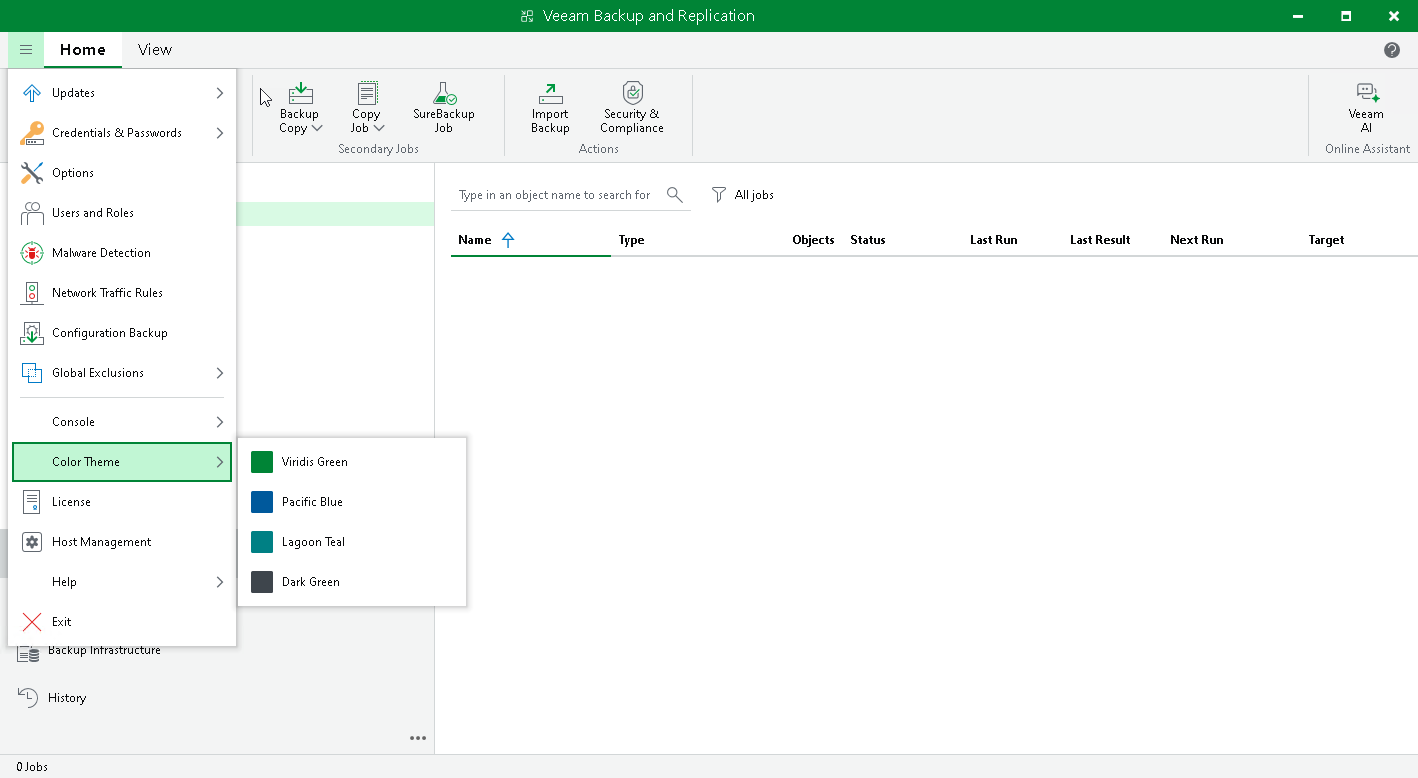Expand the Global Exclusions submenu arrow
Viewport: 1418px width, 778px height.
pos(219,373)
